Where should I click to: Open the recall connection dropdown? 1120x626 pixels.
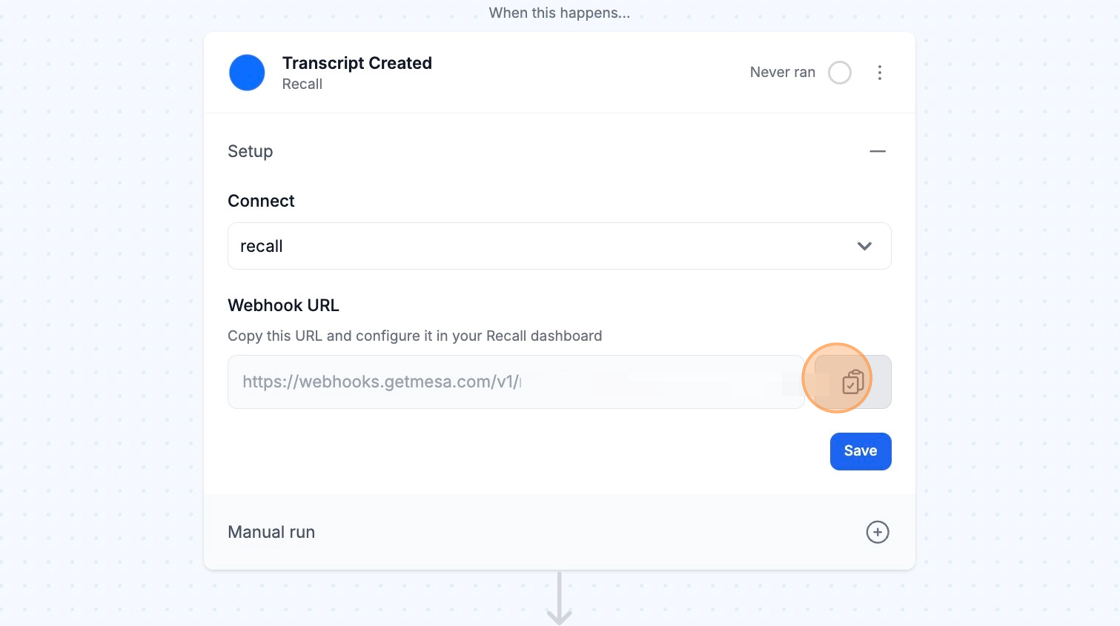click(540, 246)
